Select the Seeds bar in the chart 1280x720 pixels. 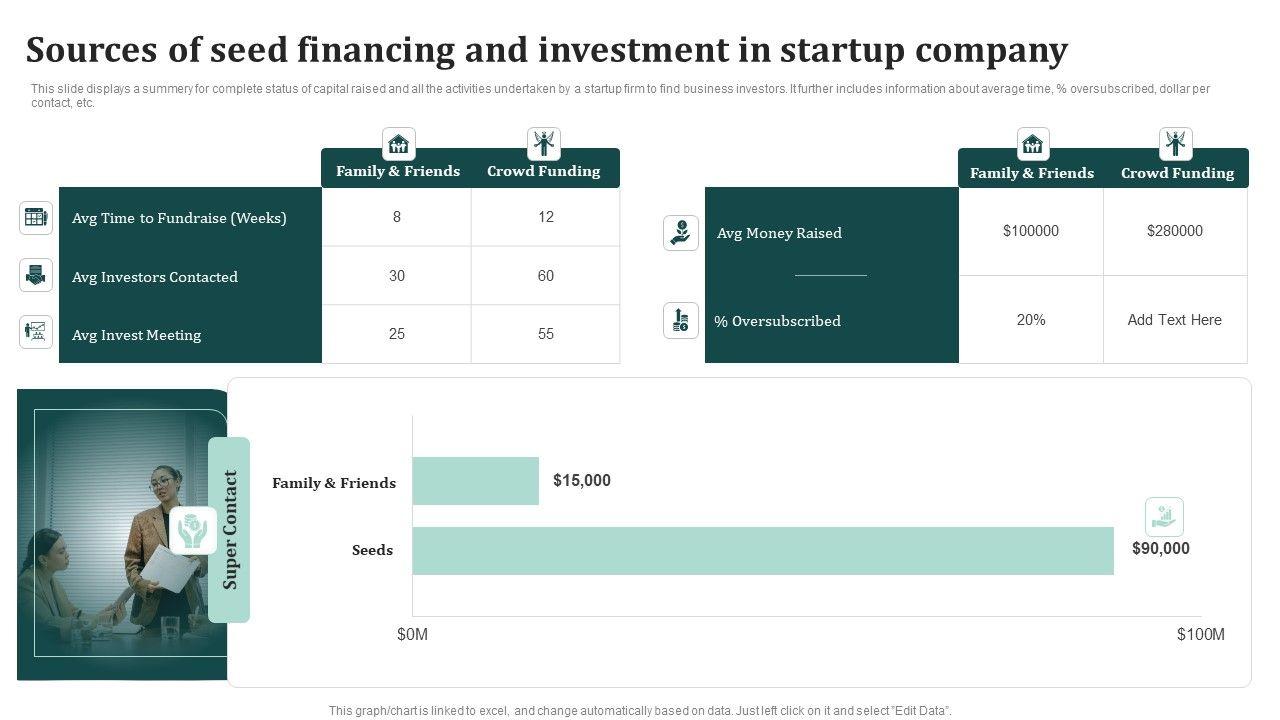tap(762, 551)
